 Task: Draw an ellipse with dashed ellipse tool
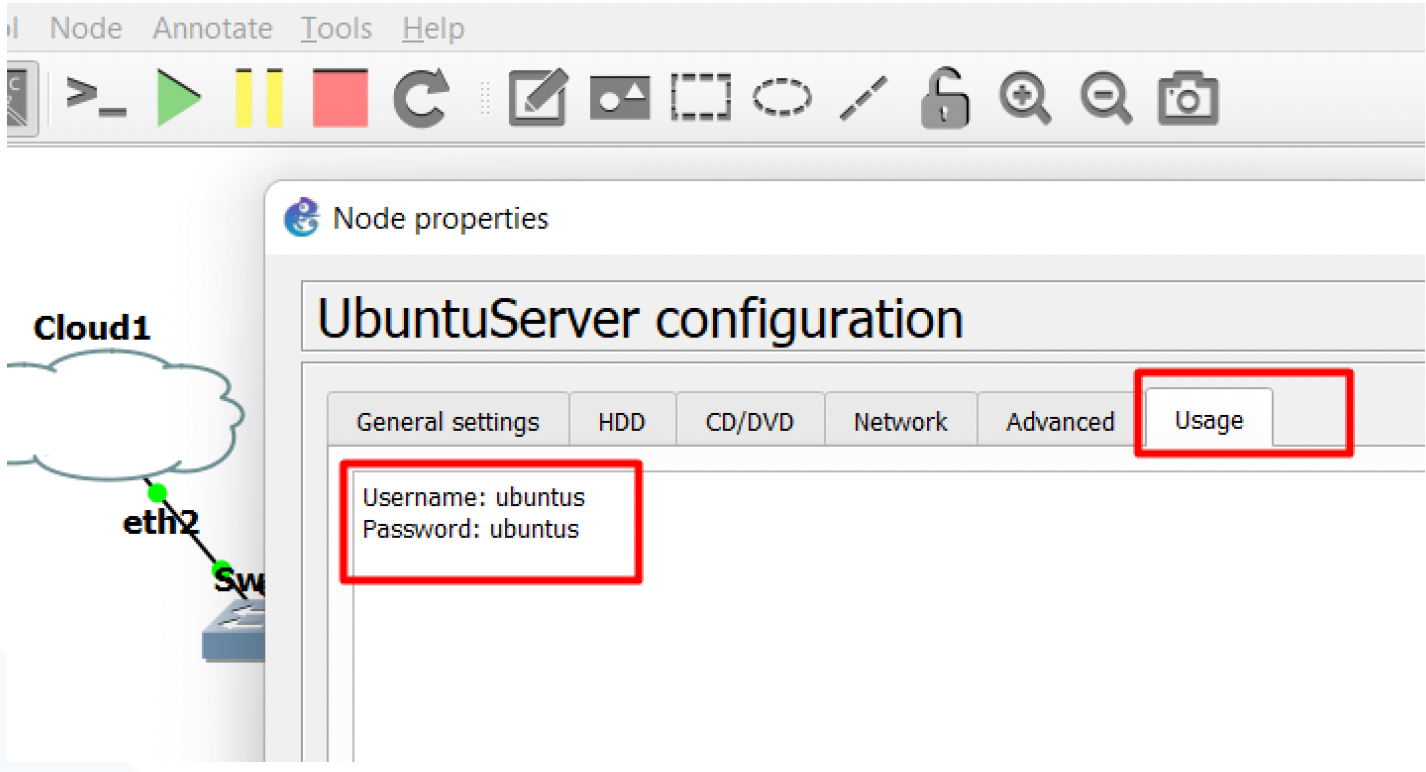click(781, 98)
